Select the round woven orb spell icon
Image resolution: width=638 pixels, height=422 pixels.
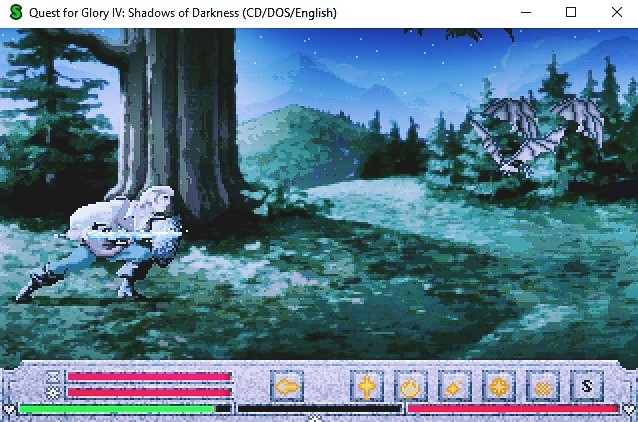click(x=542, y=386)
